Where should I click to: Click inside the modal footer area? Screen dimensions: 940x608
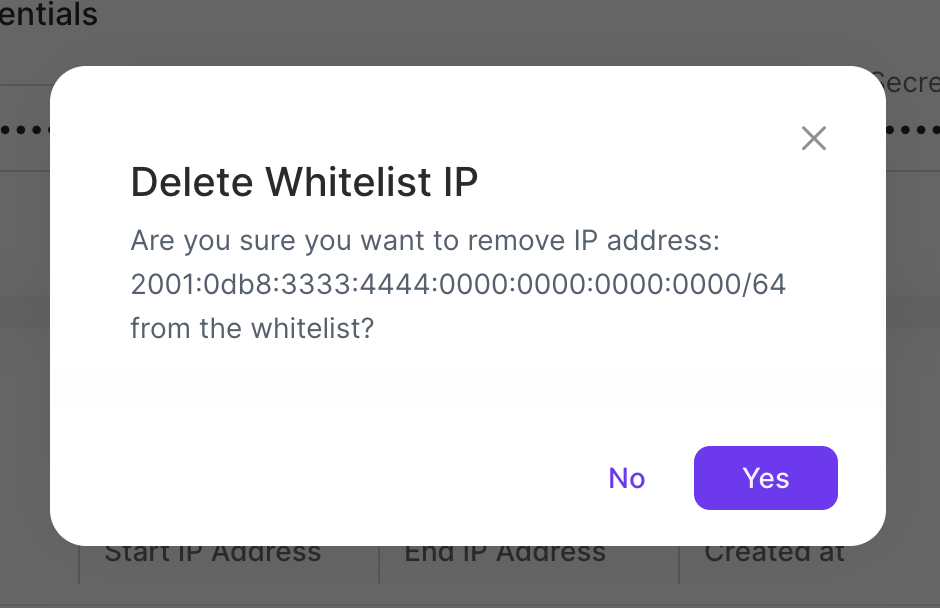pyautogui.click(x=300, y=478)
